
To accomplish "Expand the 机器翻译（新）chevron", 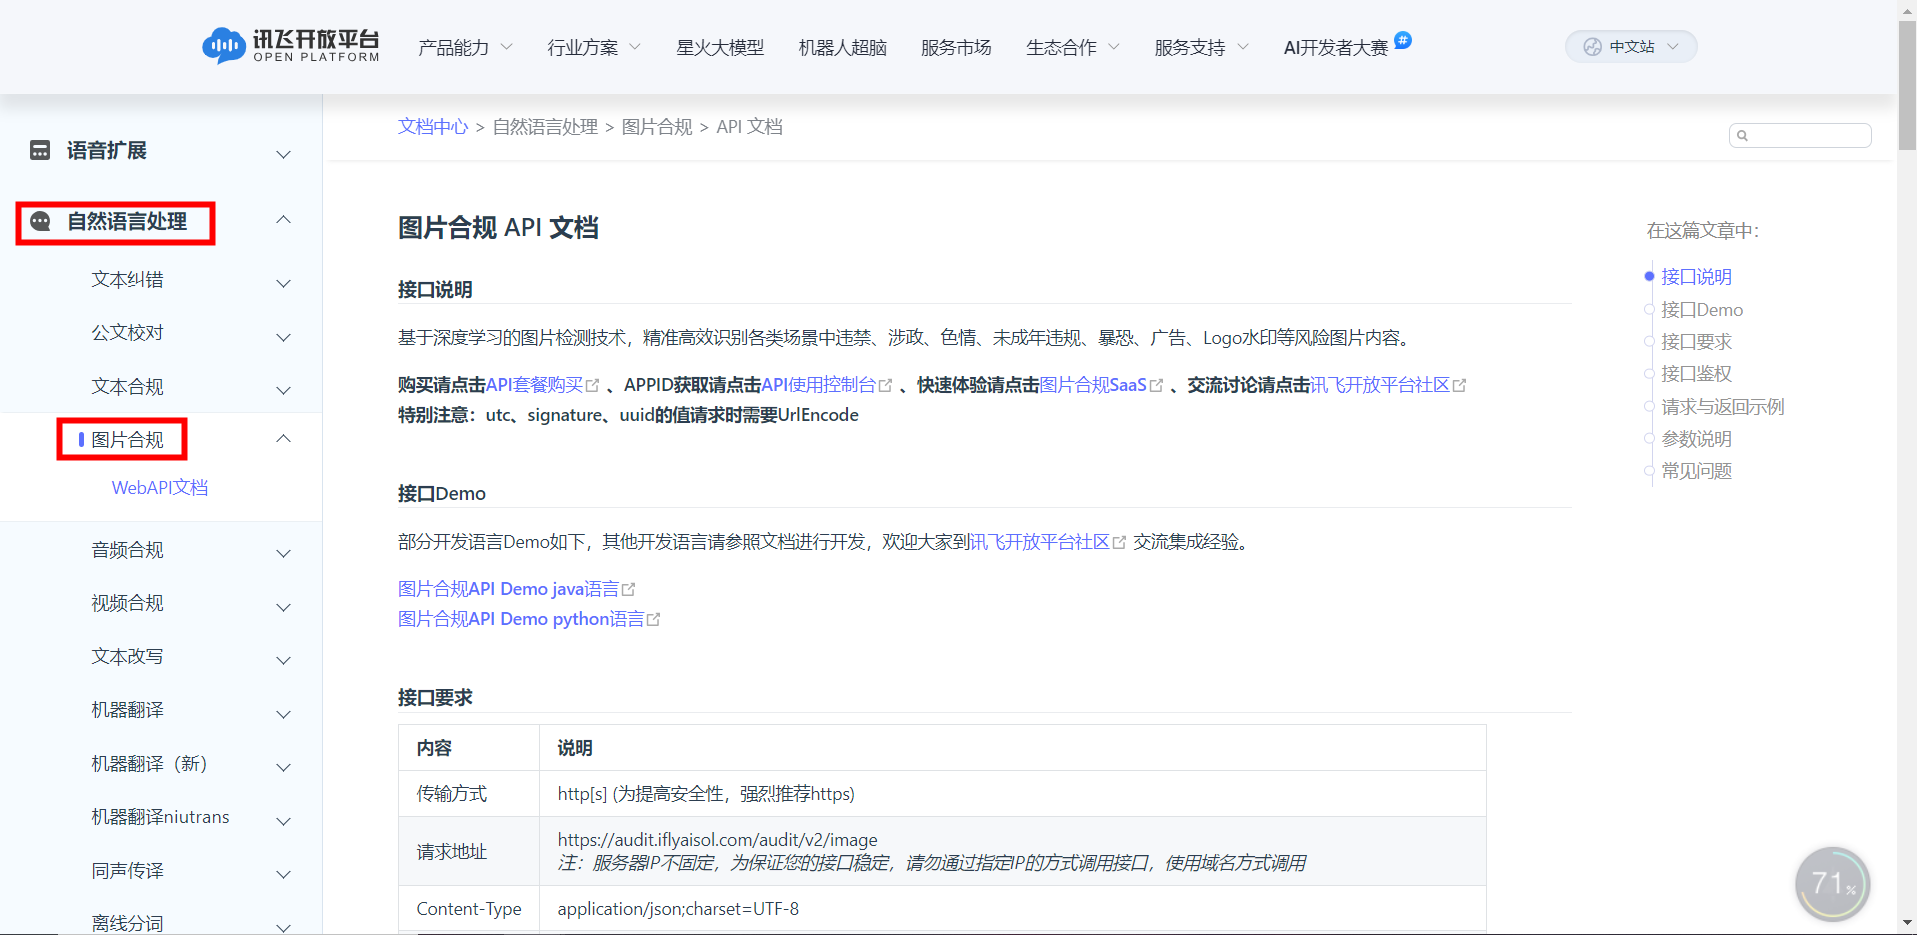I will tap(284, 767).
